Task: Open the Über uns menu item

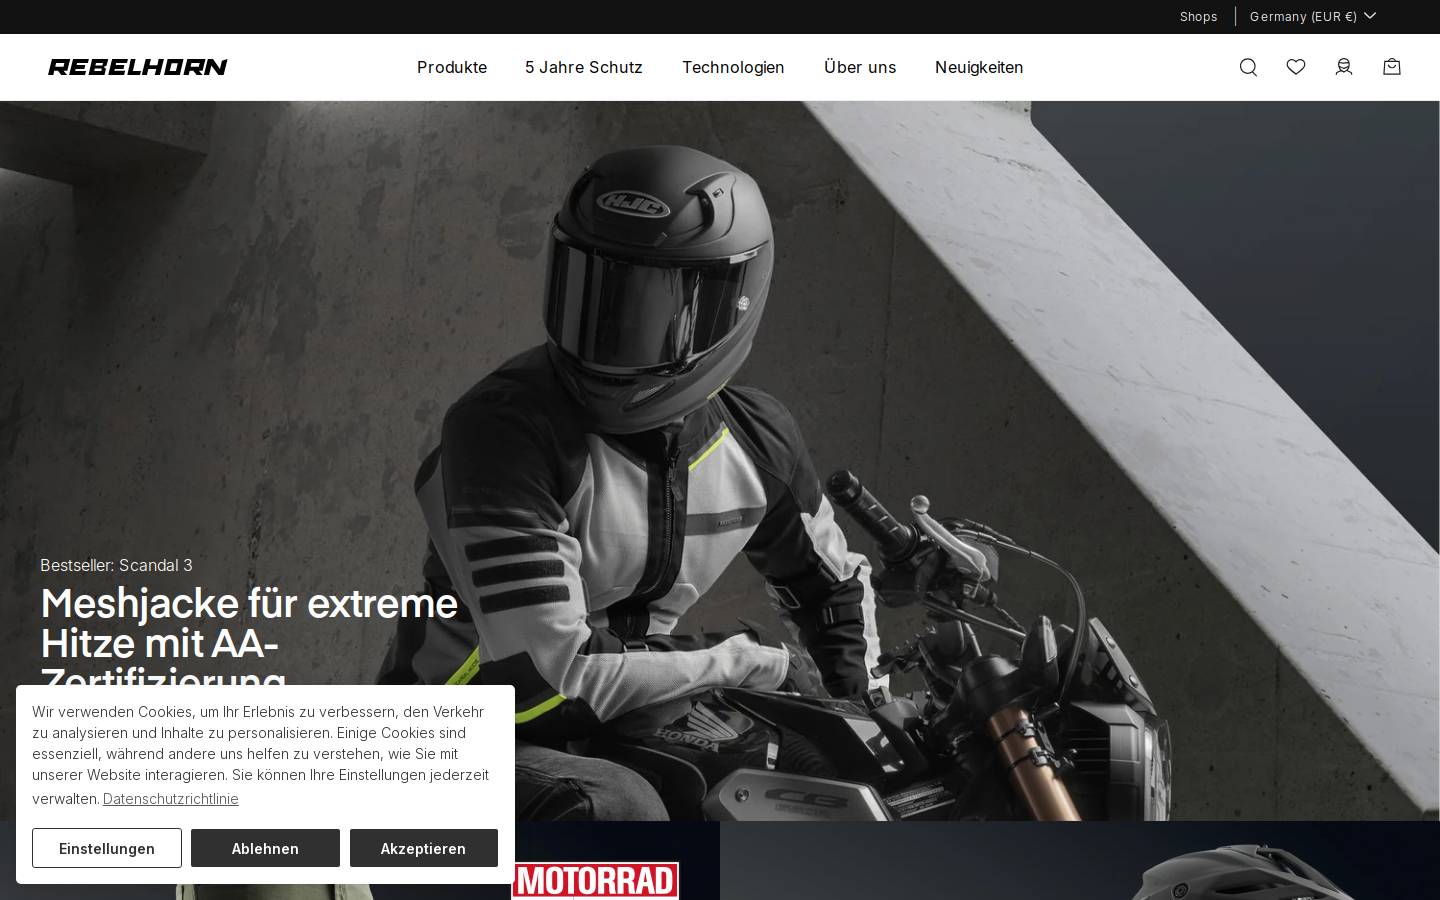Action: click(x=860, y=67)
